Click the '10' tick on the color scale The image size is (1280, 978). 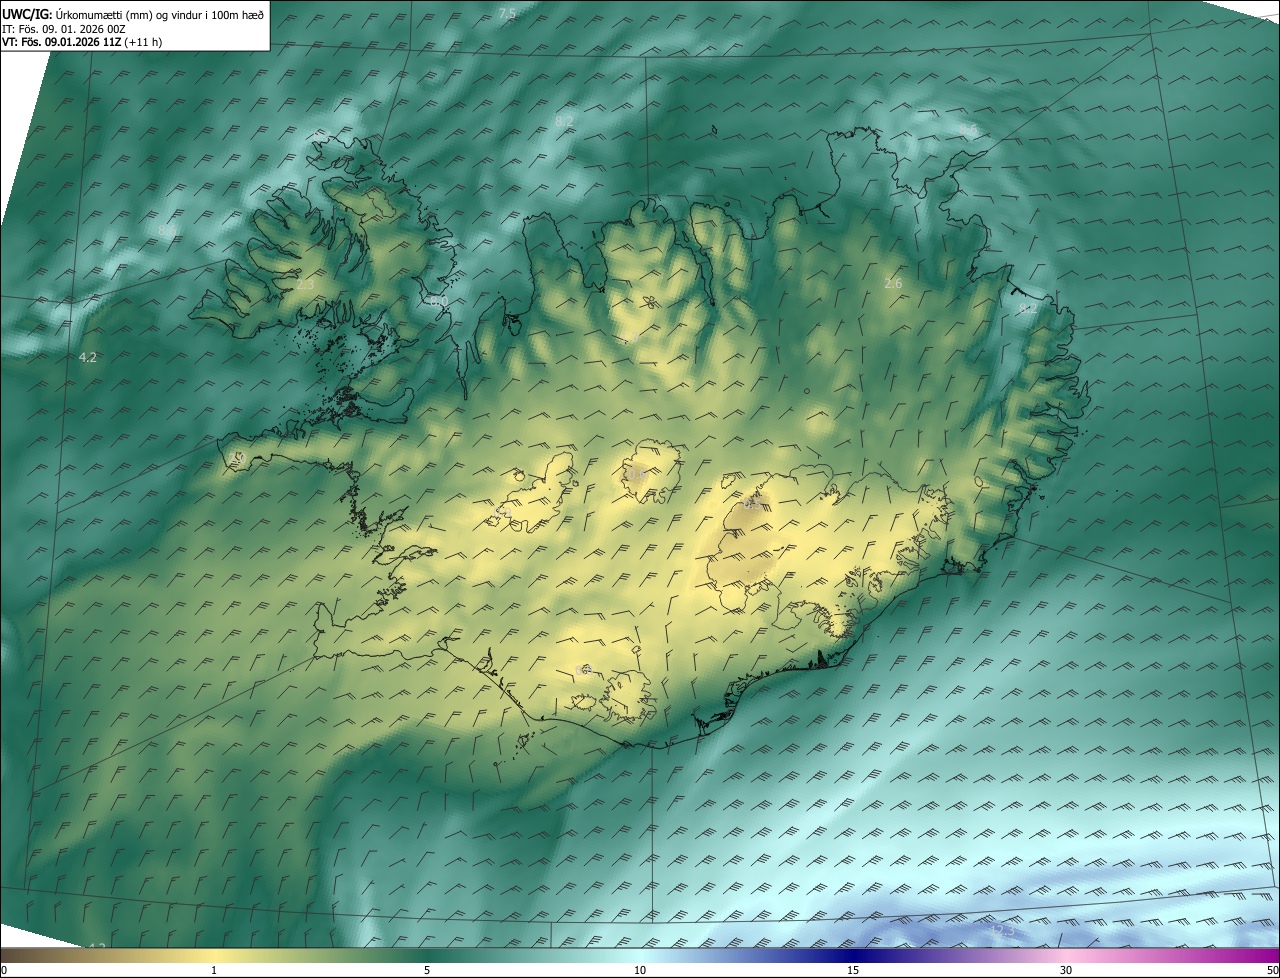click(640, 970)
